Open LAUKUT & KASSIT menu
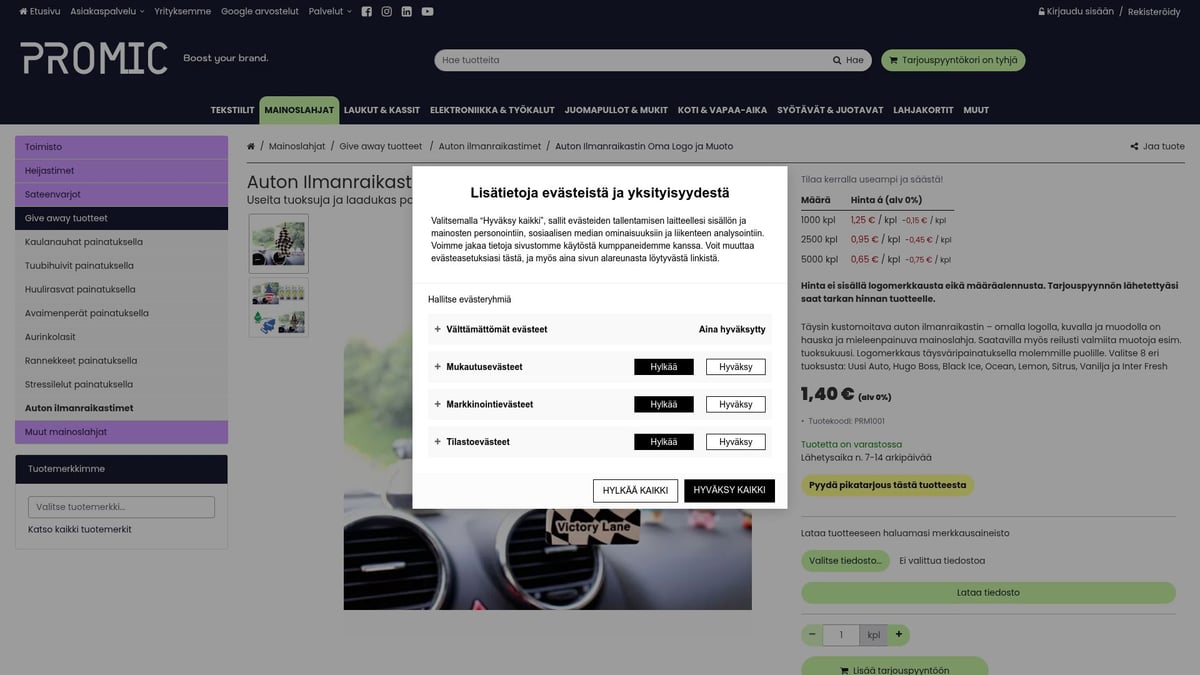 point(382,110)
